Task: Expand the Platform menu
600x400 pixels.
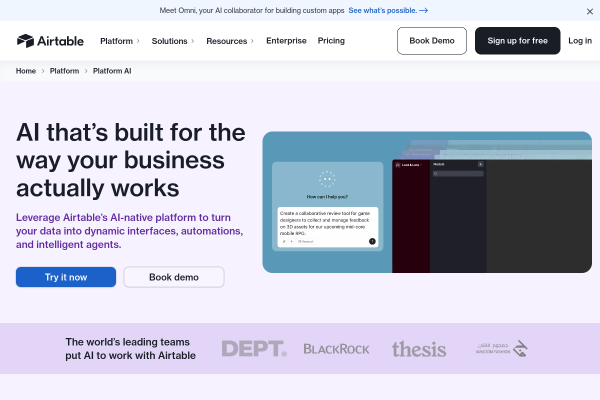Action: pos(120,41)
